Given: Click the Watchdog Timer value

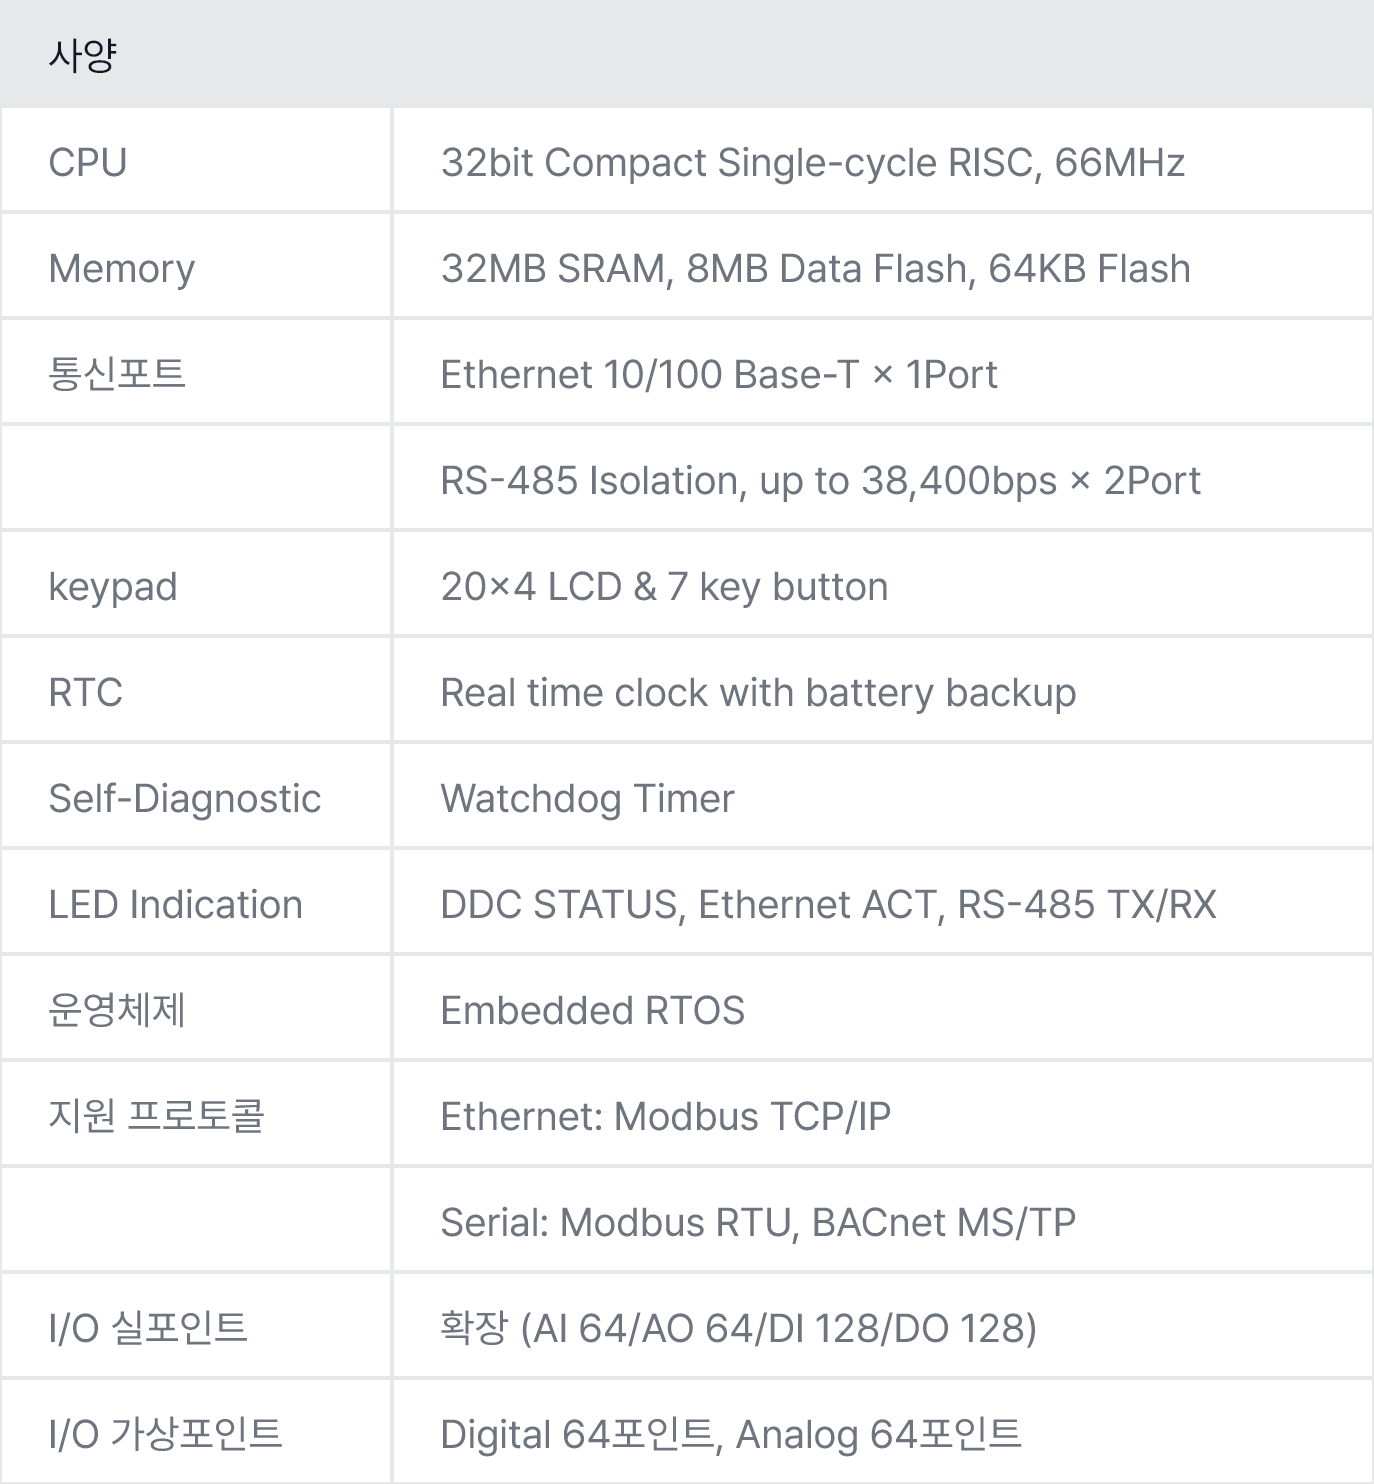Looking at the screenshot, I should coord(587,799).
